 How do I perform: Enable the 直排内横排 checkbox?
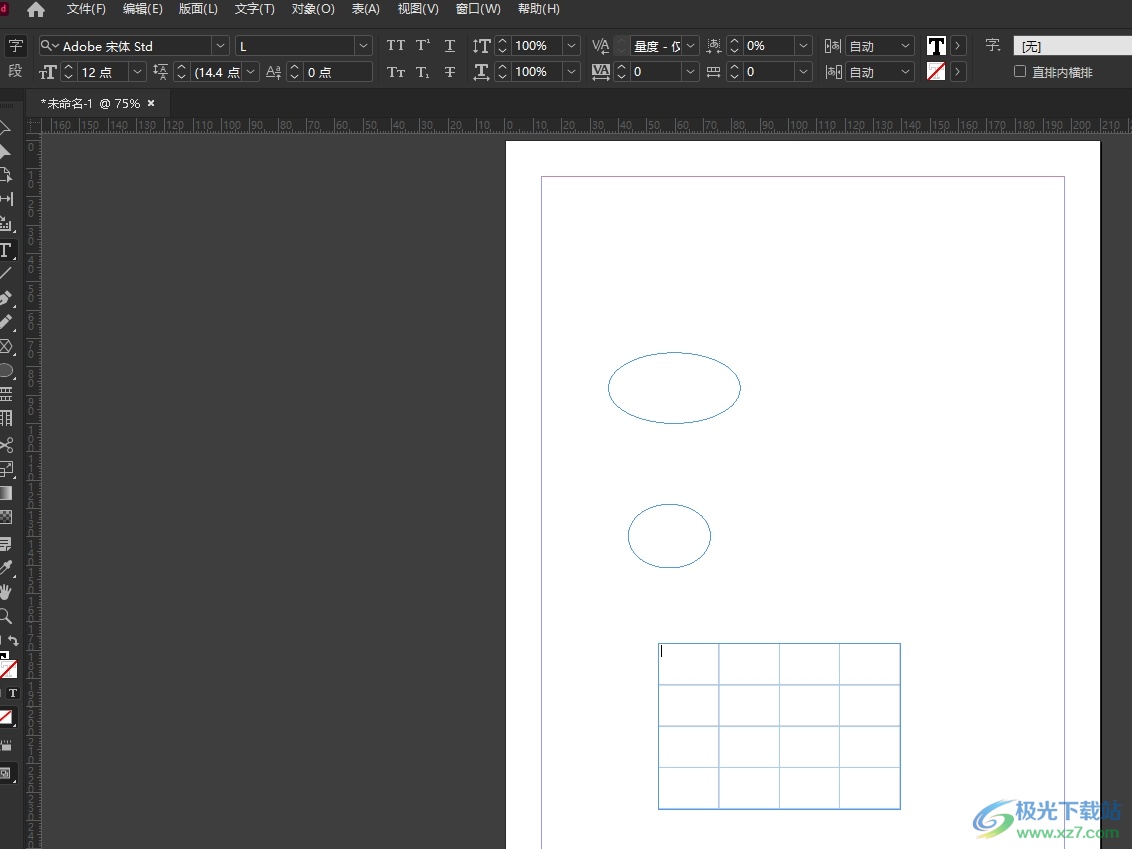[1019, 71]
